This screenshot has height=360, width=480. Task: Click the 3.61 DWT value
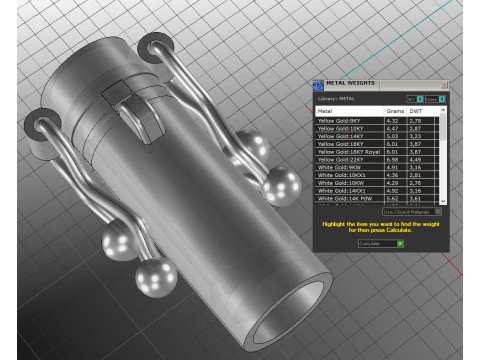coord(415,198)
